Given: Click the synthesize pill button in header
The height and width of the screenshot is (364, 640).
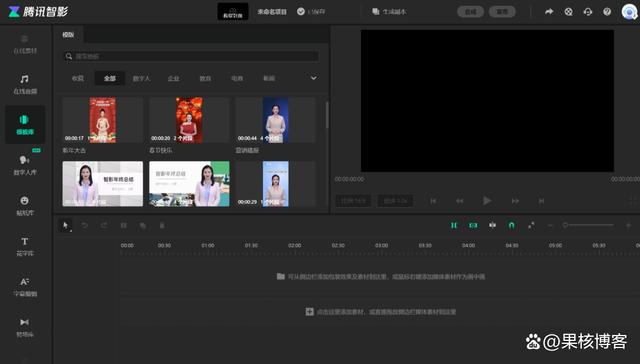Looking at the screenshot, I should [x=471, y=12].
